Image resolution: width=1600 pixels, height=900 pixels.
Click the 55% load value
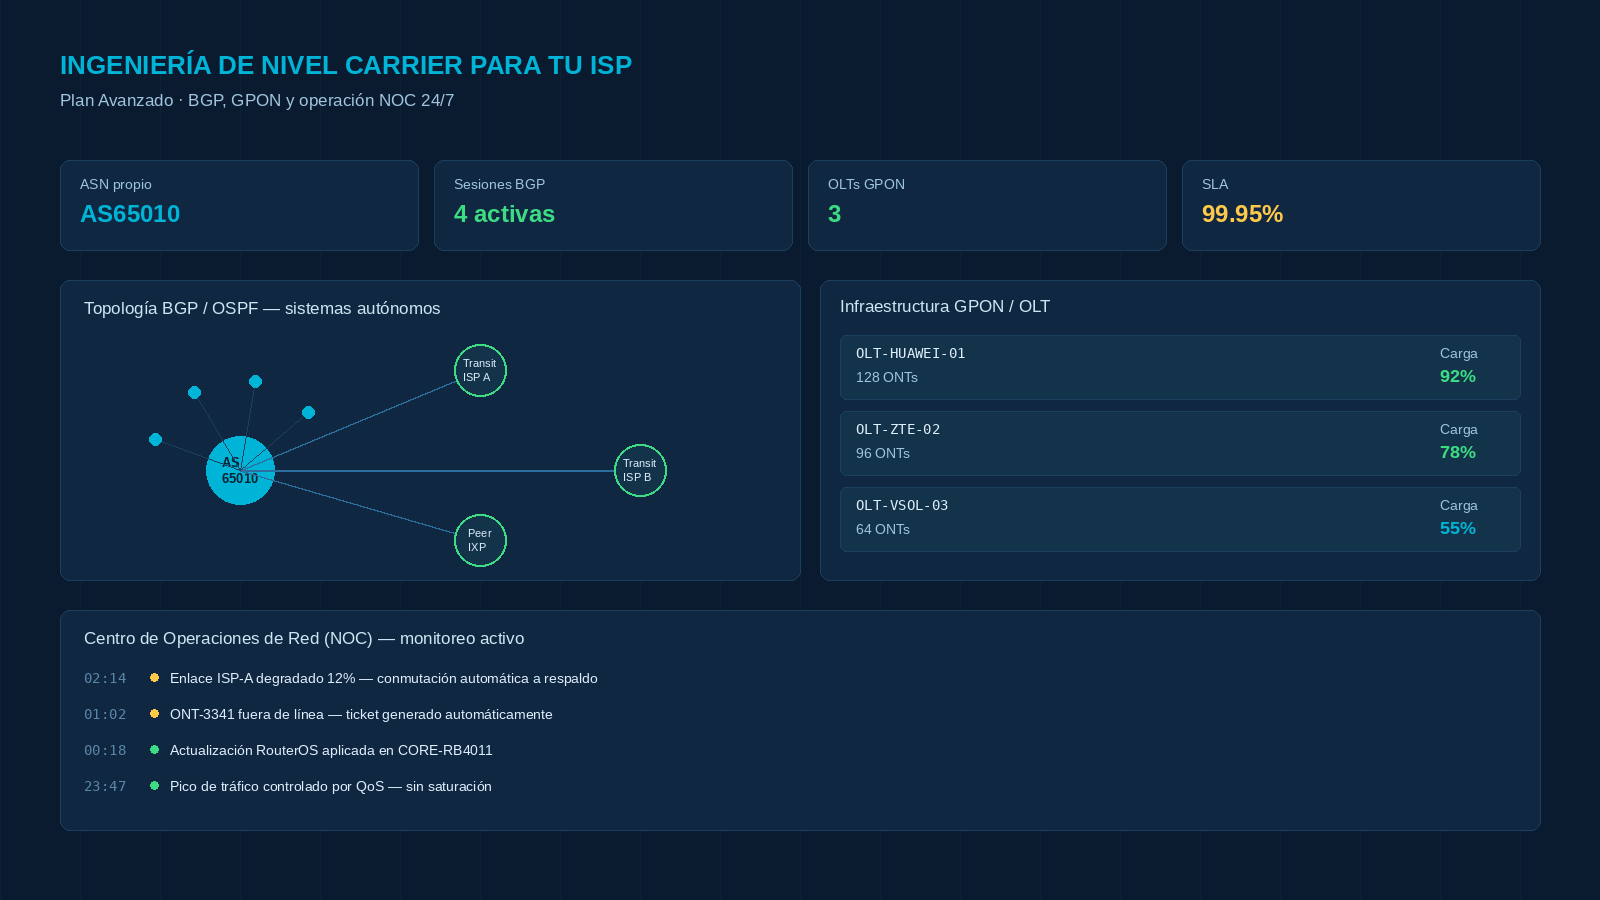(x=1457, y=529)
